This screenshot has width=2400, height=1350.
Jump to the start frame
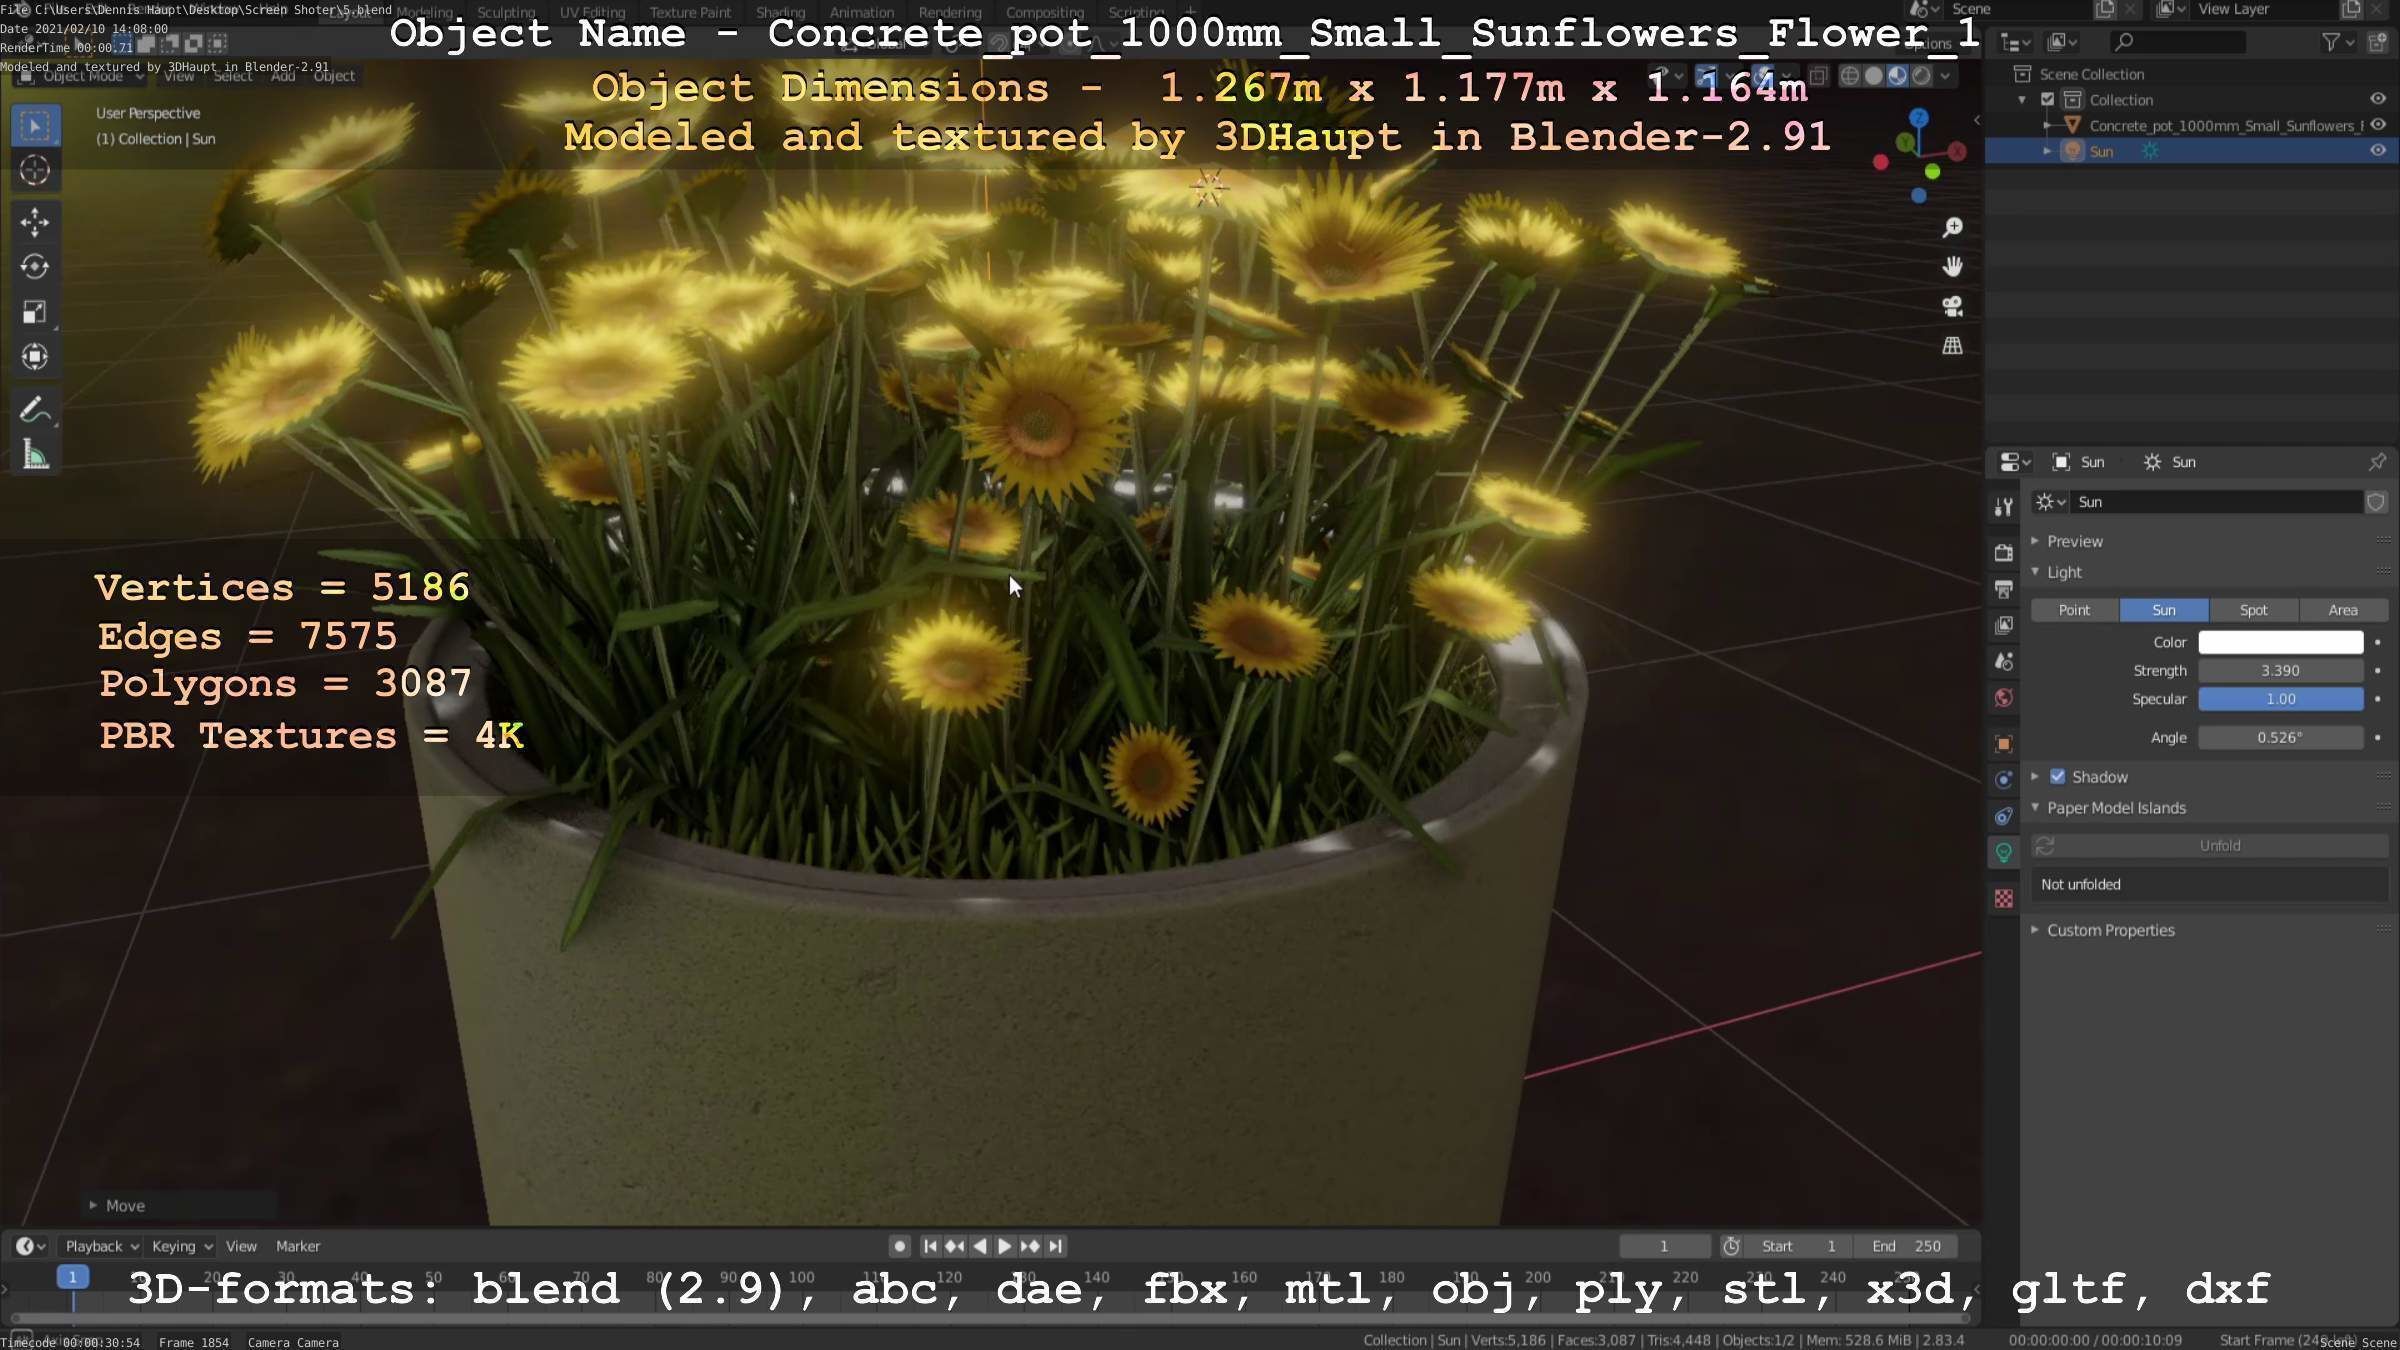(930, 1246)
